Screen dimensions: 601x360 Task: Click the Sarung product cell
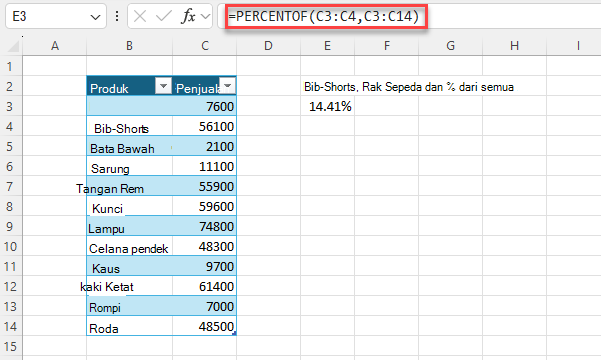pos(130,166)
